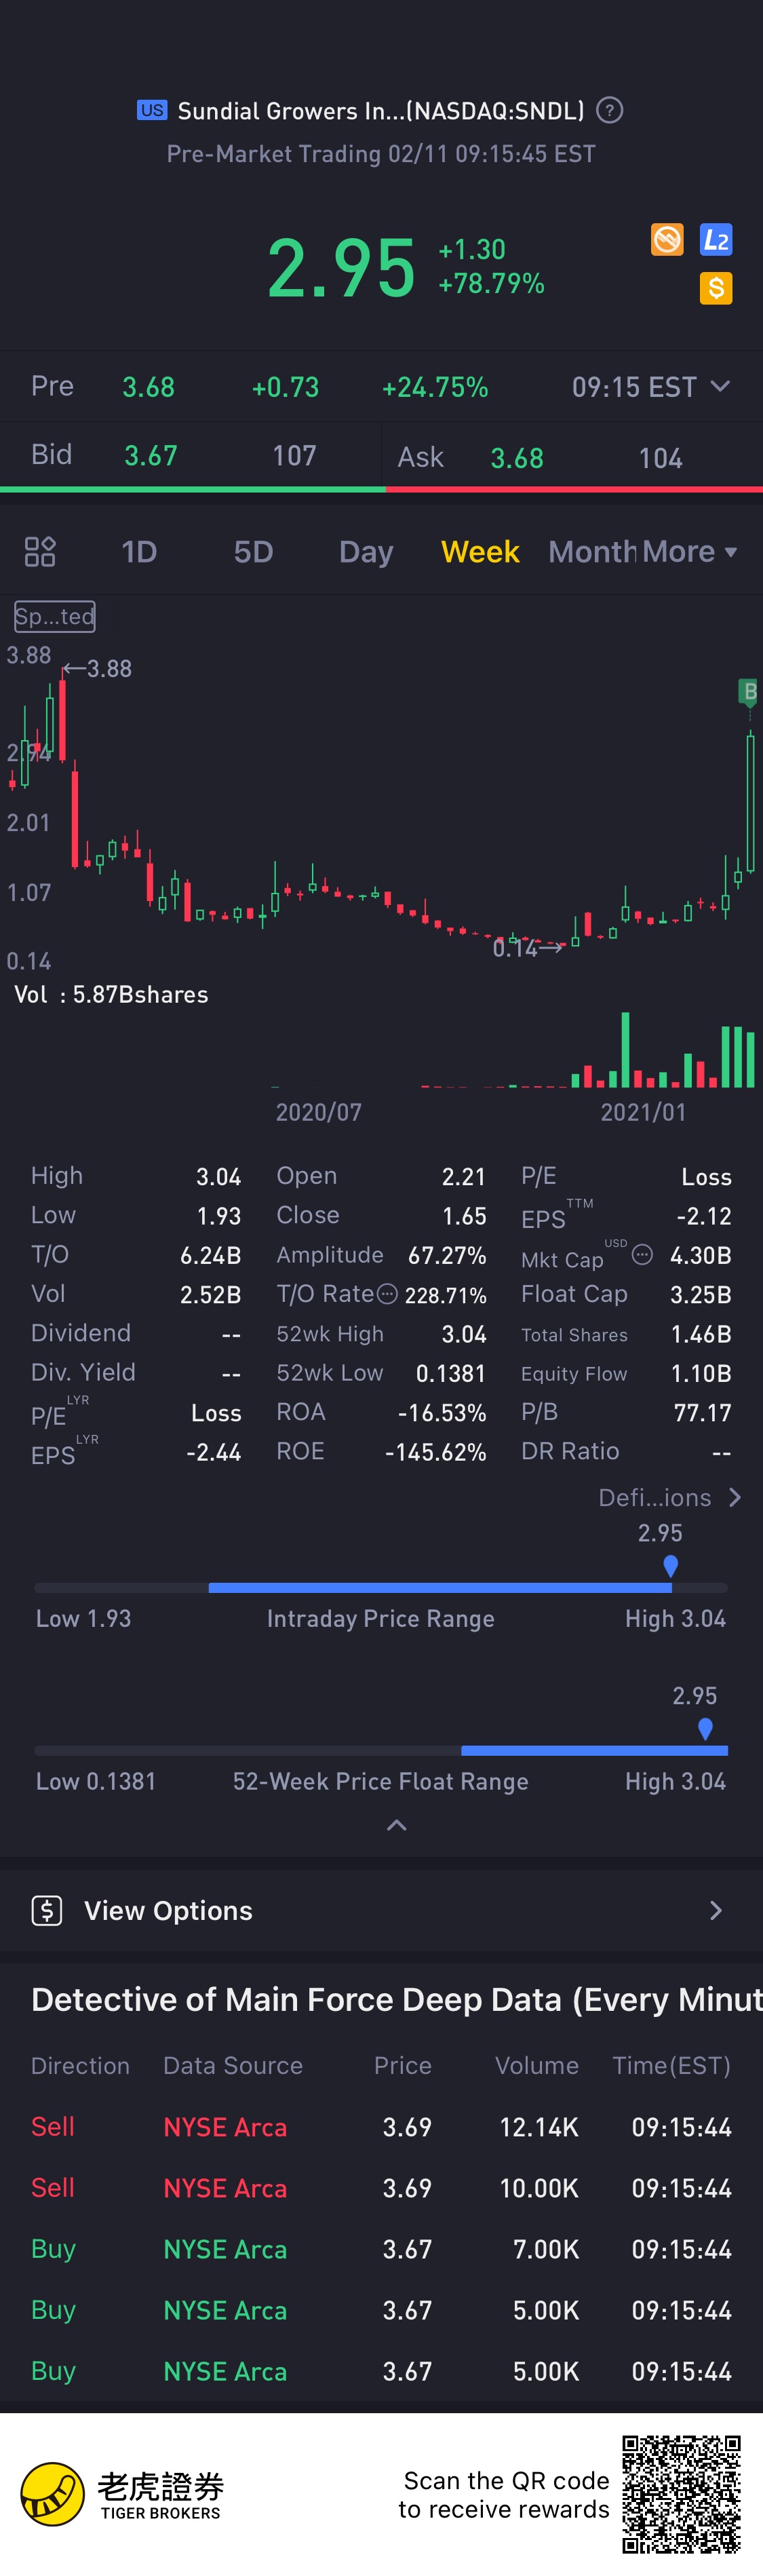763x2576 pixels.
Task: Expand the 09:15 EST pre-market dropdown
Action: pyautogui.click(x=650, y=387)
